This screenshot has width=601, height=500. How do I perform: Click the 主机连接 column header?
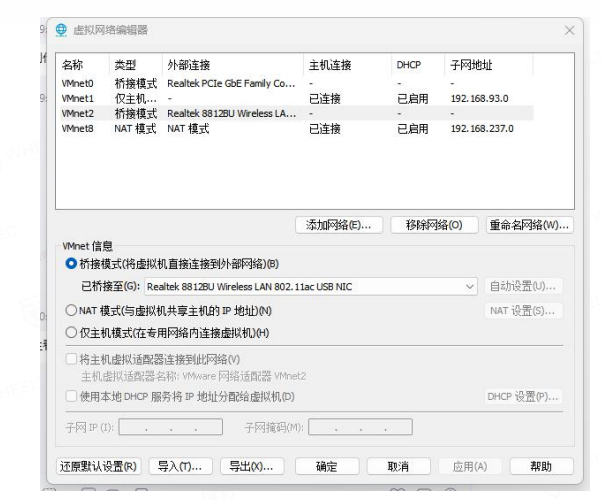pyautogui.click(x=348, y=65)
